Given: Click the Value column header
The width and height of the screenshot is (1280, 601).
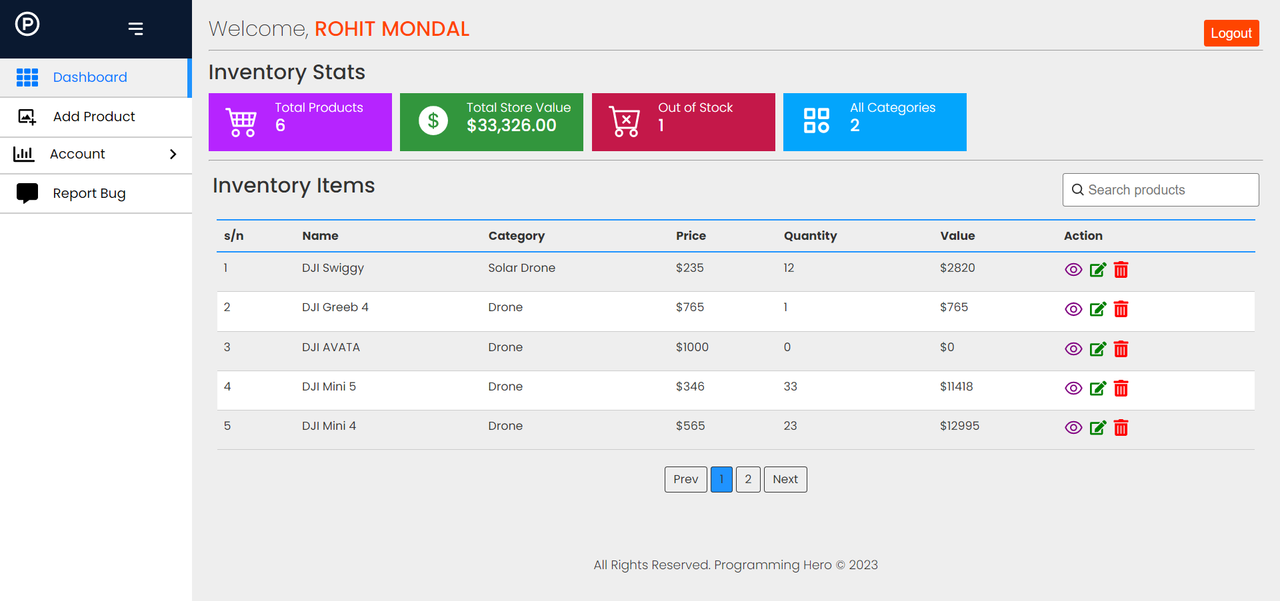Looking at the screenshot, I should [957, 236].
